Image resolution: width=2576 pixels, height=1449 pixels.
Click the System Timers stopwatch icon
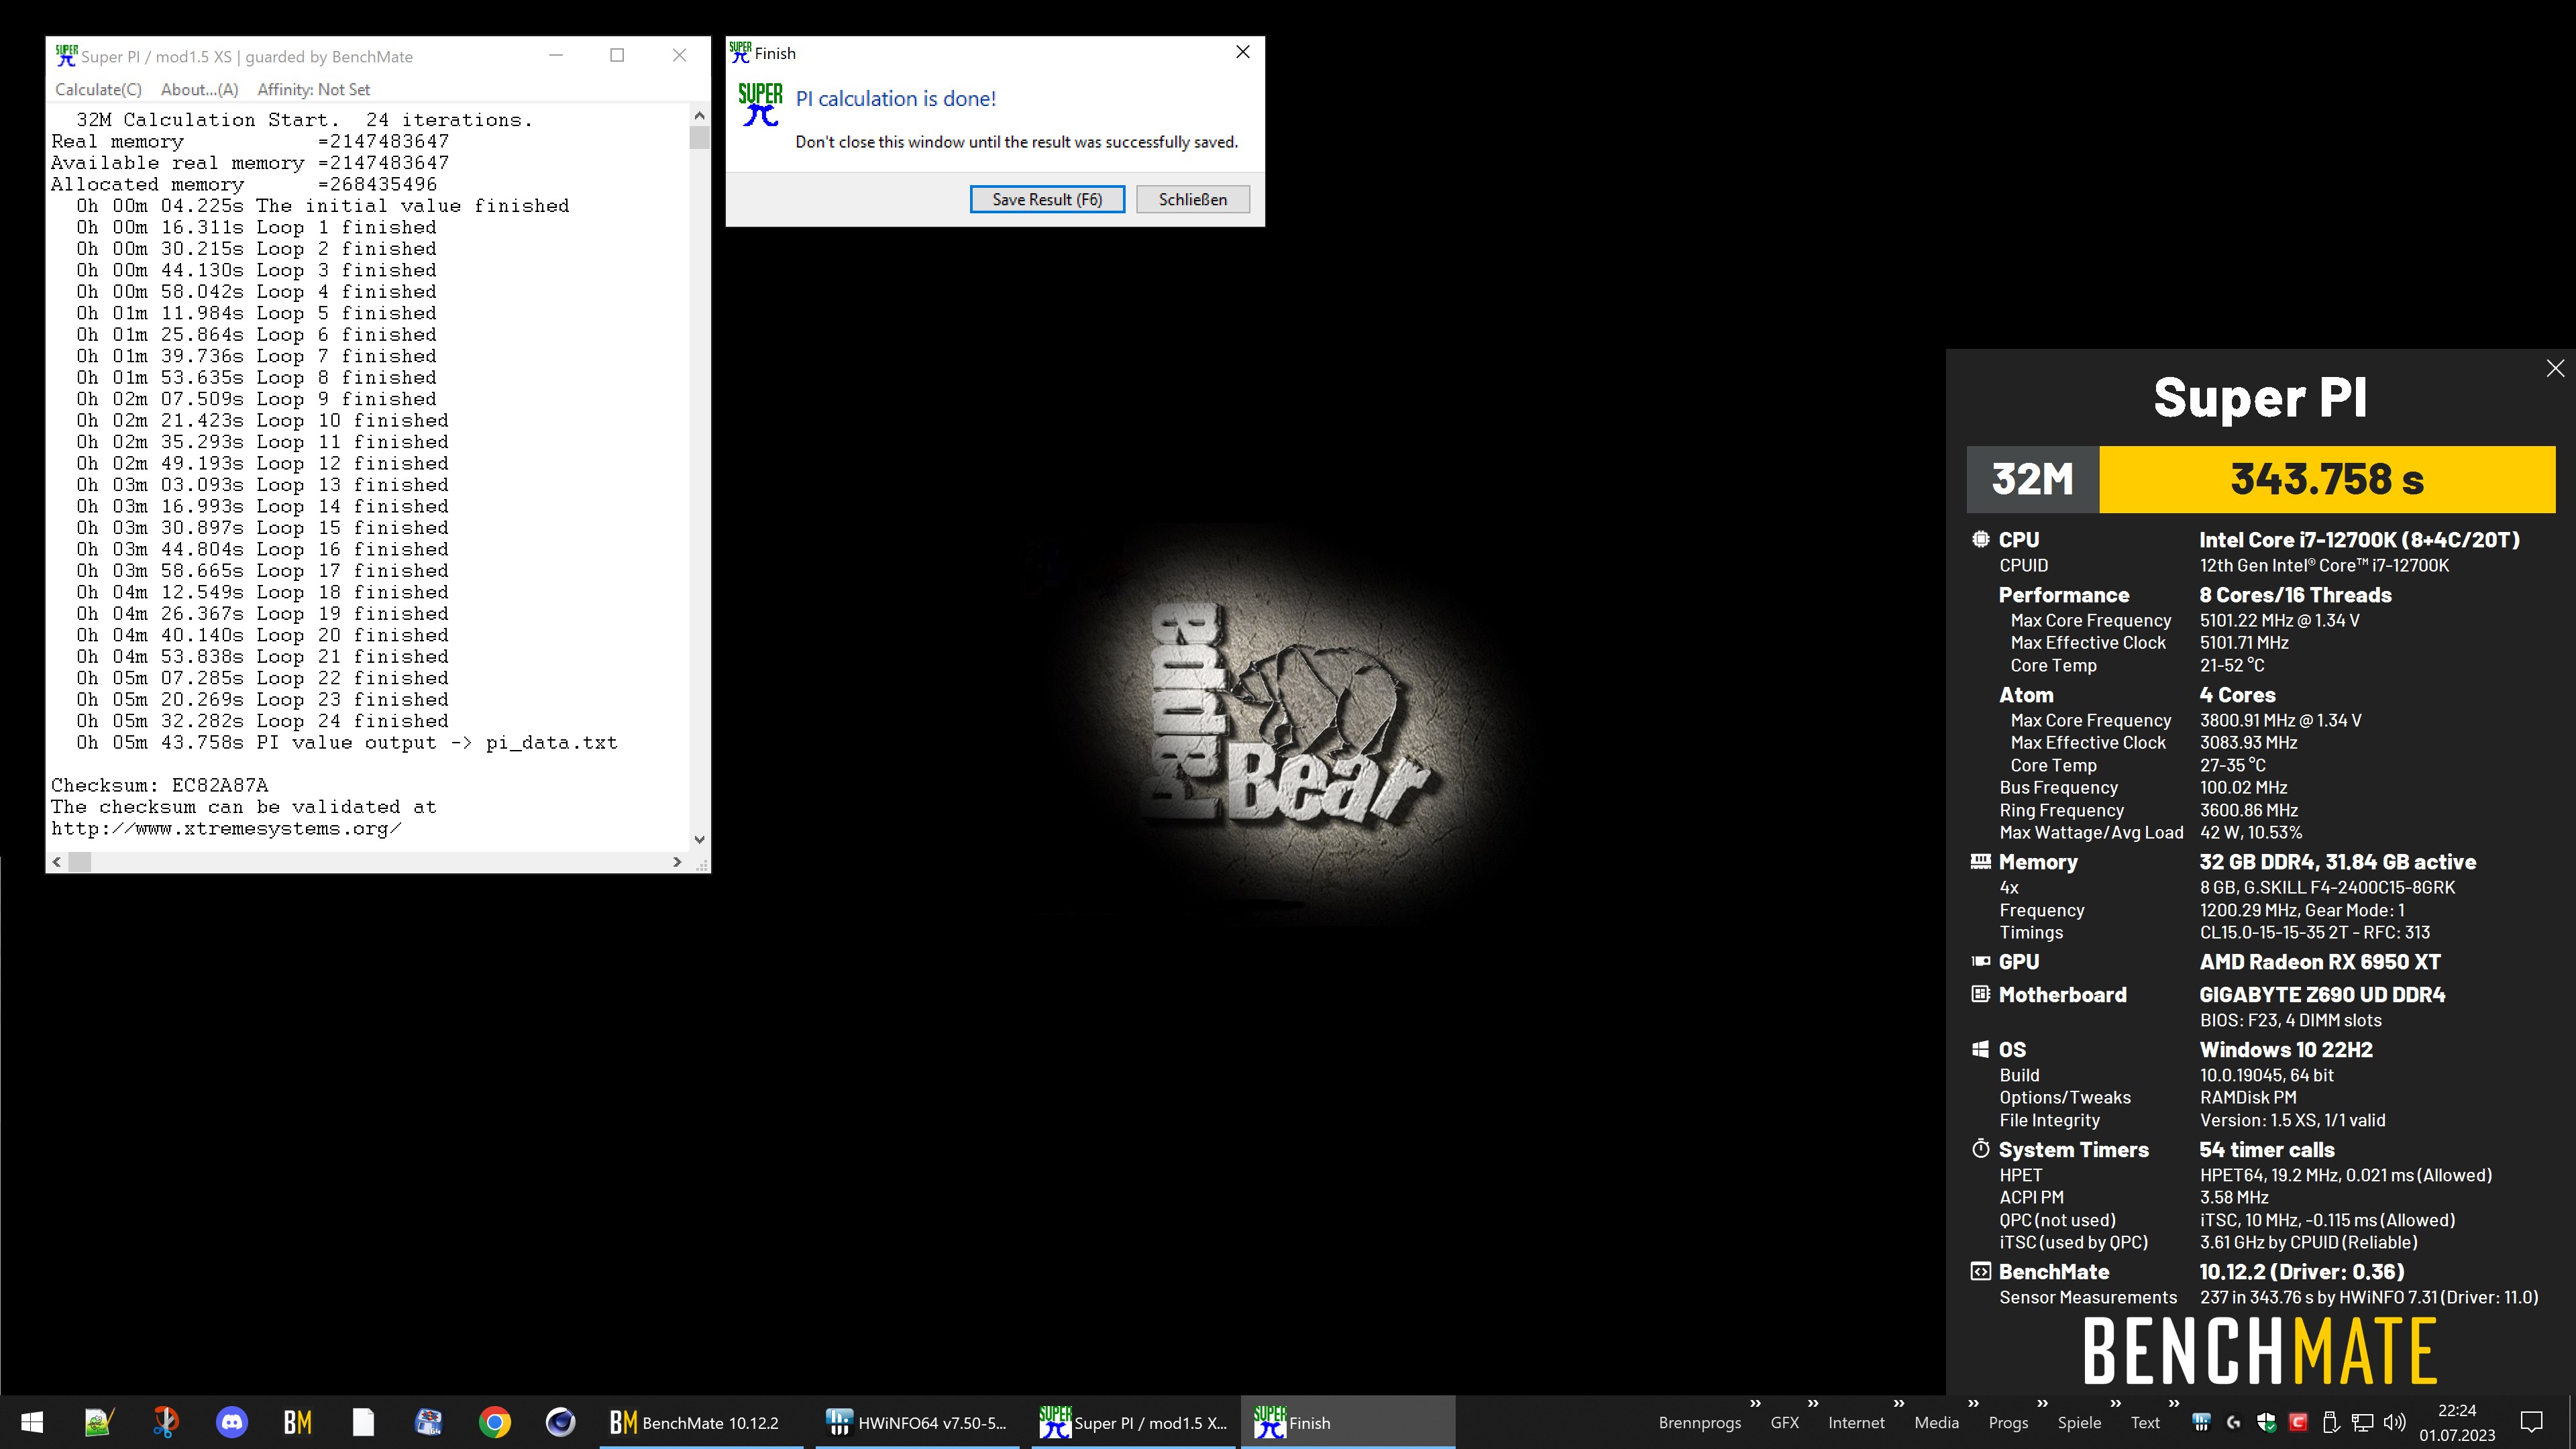1980,1149
